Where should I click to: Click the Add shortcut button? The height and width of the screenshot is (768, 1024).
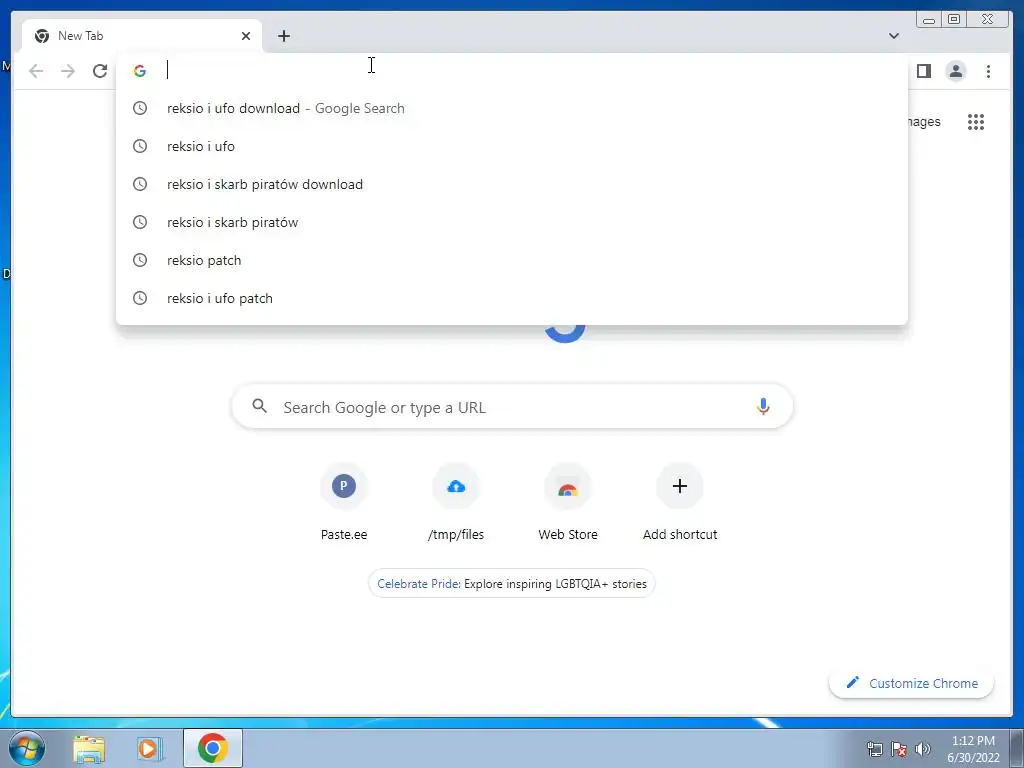680,502
